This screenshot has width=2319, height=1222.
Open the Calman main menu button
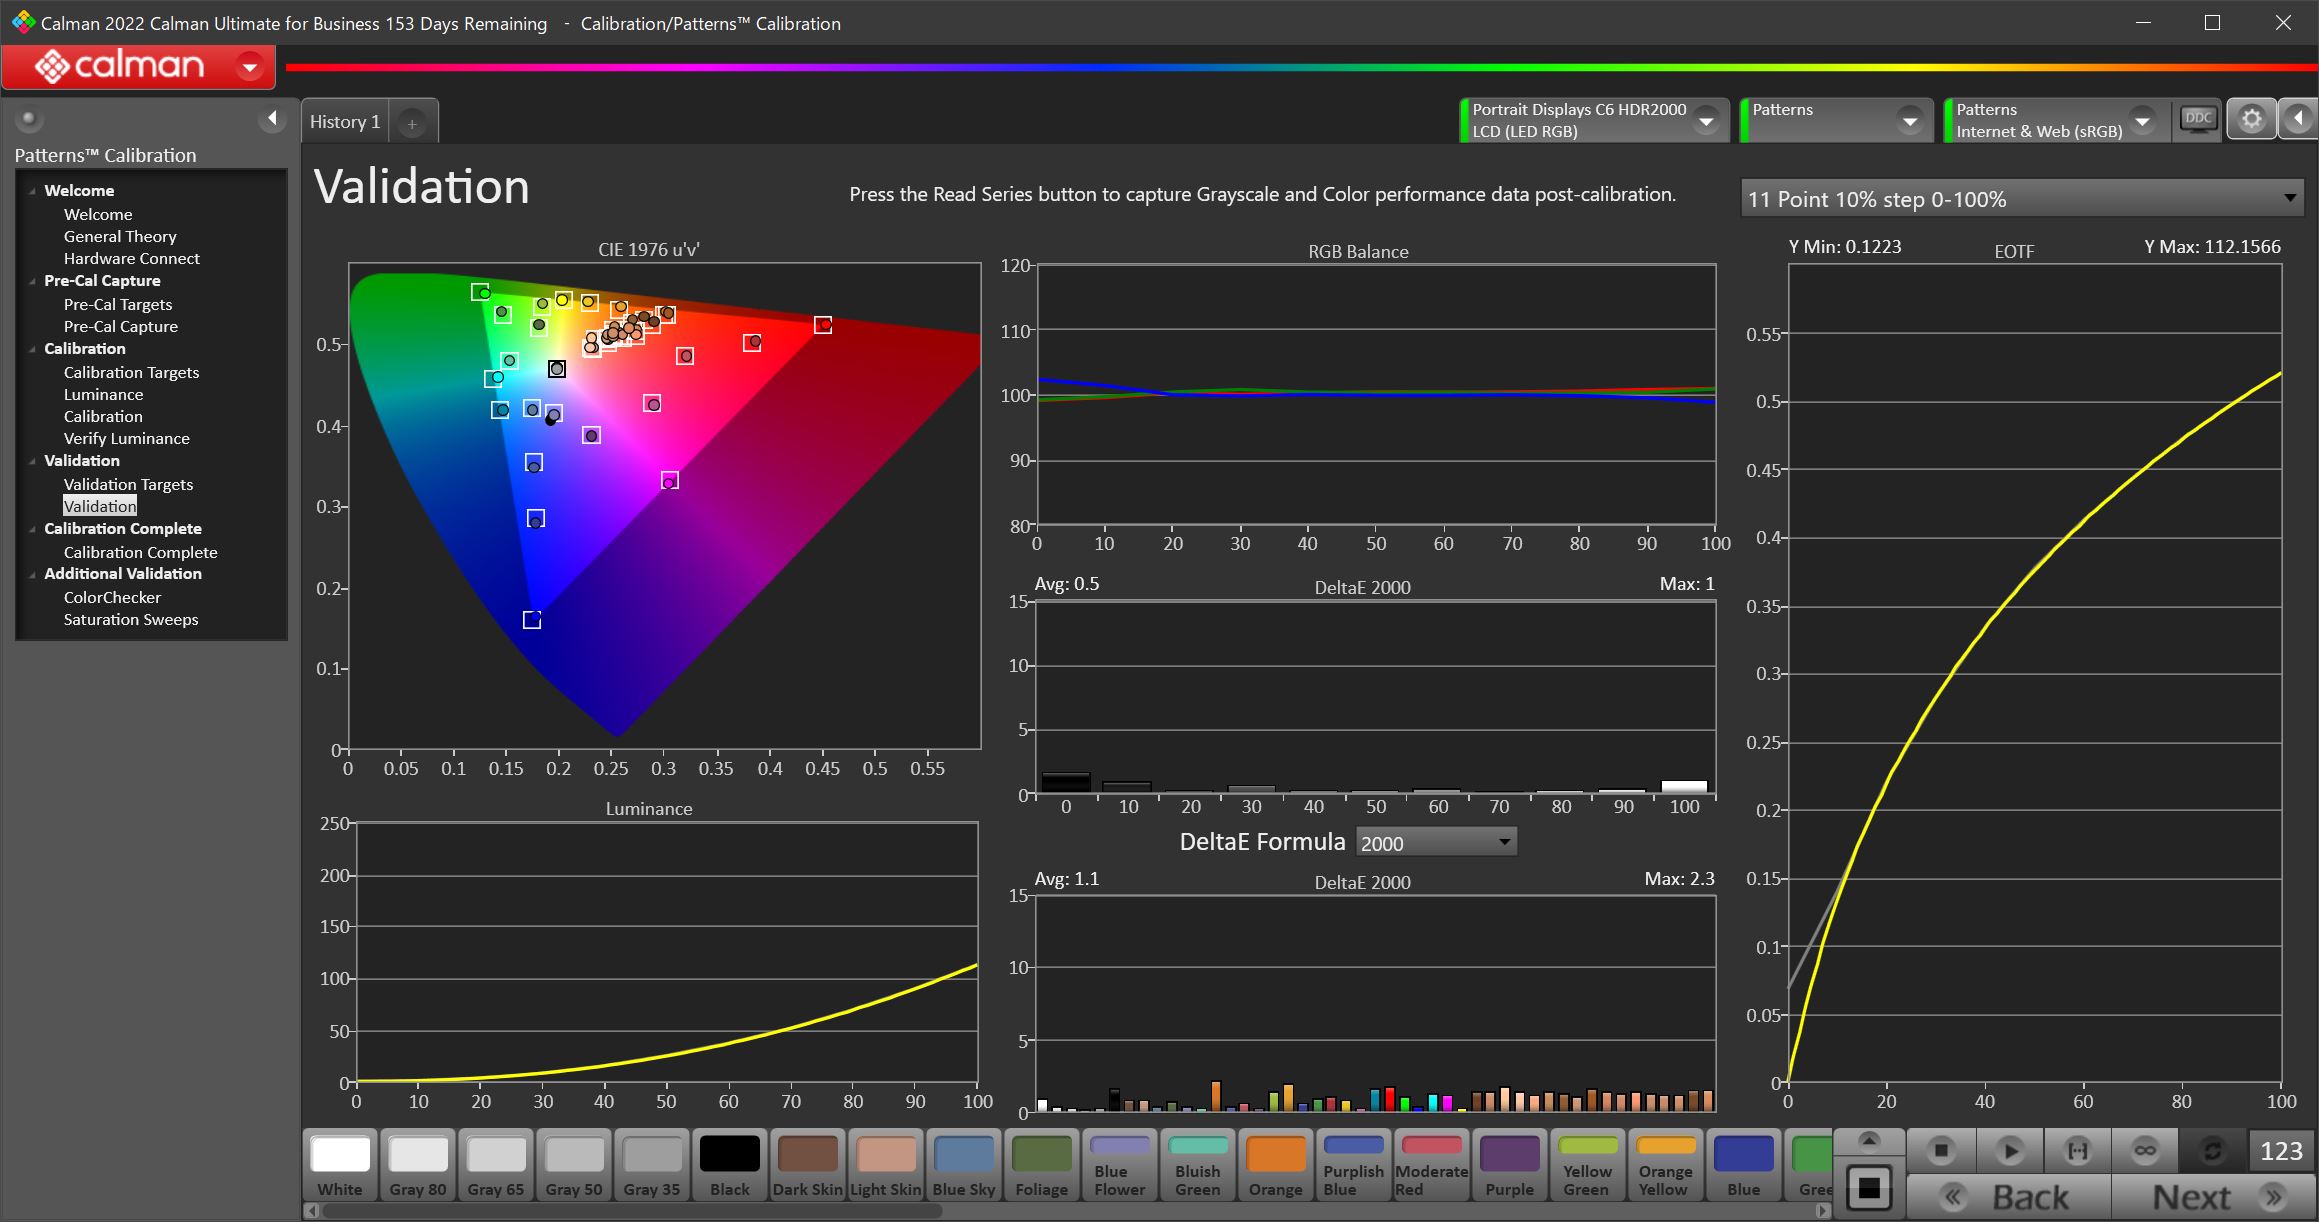(139, 67)
